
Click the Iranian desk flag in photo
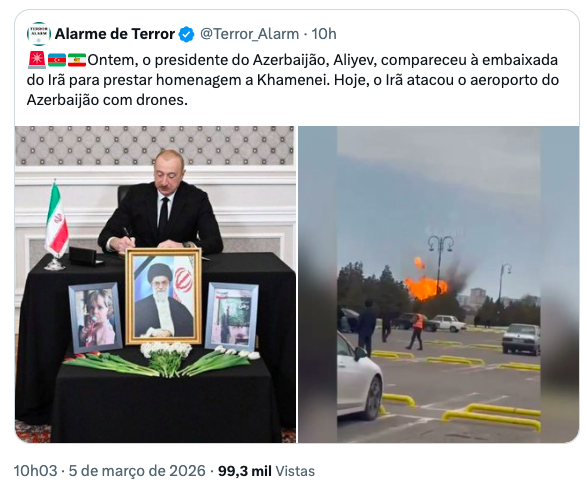[57, 225]
